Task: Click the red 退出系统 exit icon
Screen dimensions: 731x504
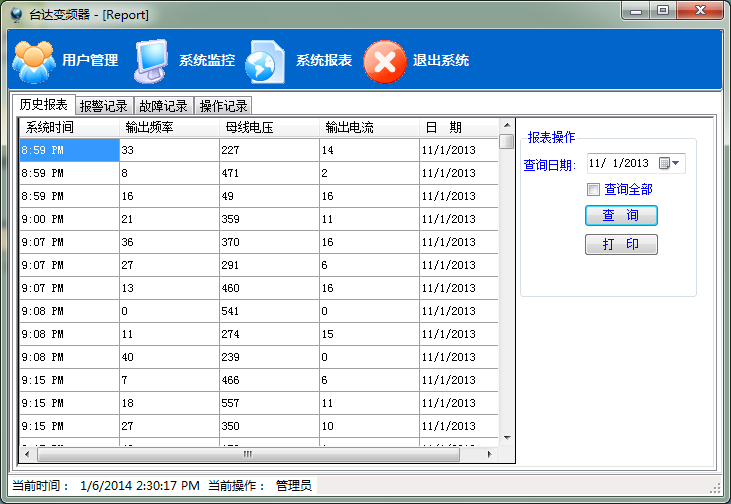Action: [x=384, y=61]
